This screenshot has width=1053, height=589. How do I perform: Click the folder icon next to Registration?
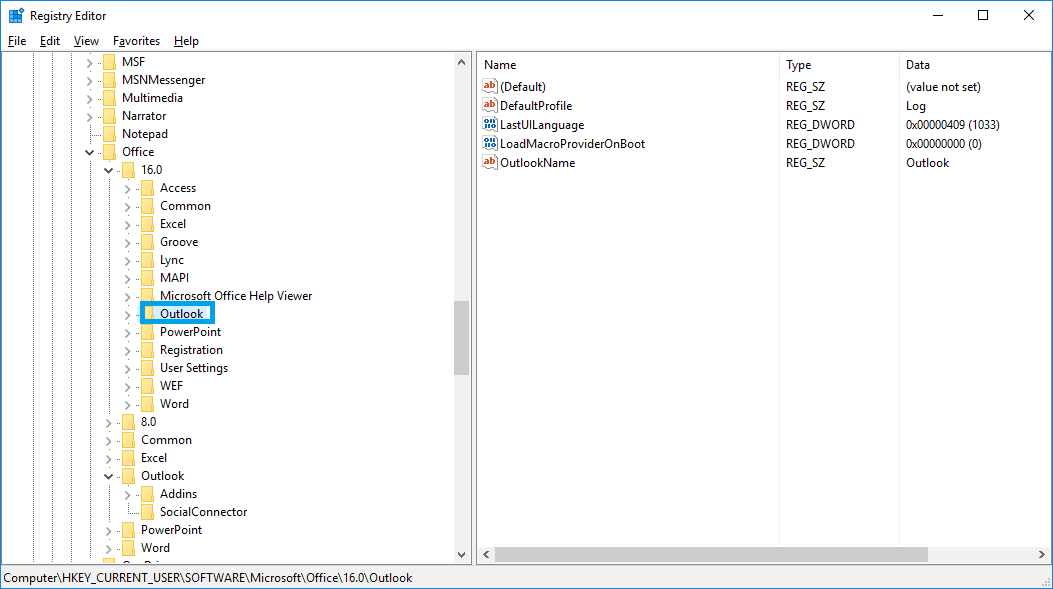[x=147, y=350]
